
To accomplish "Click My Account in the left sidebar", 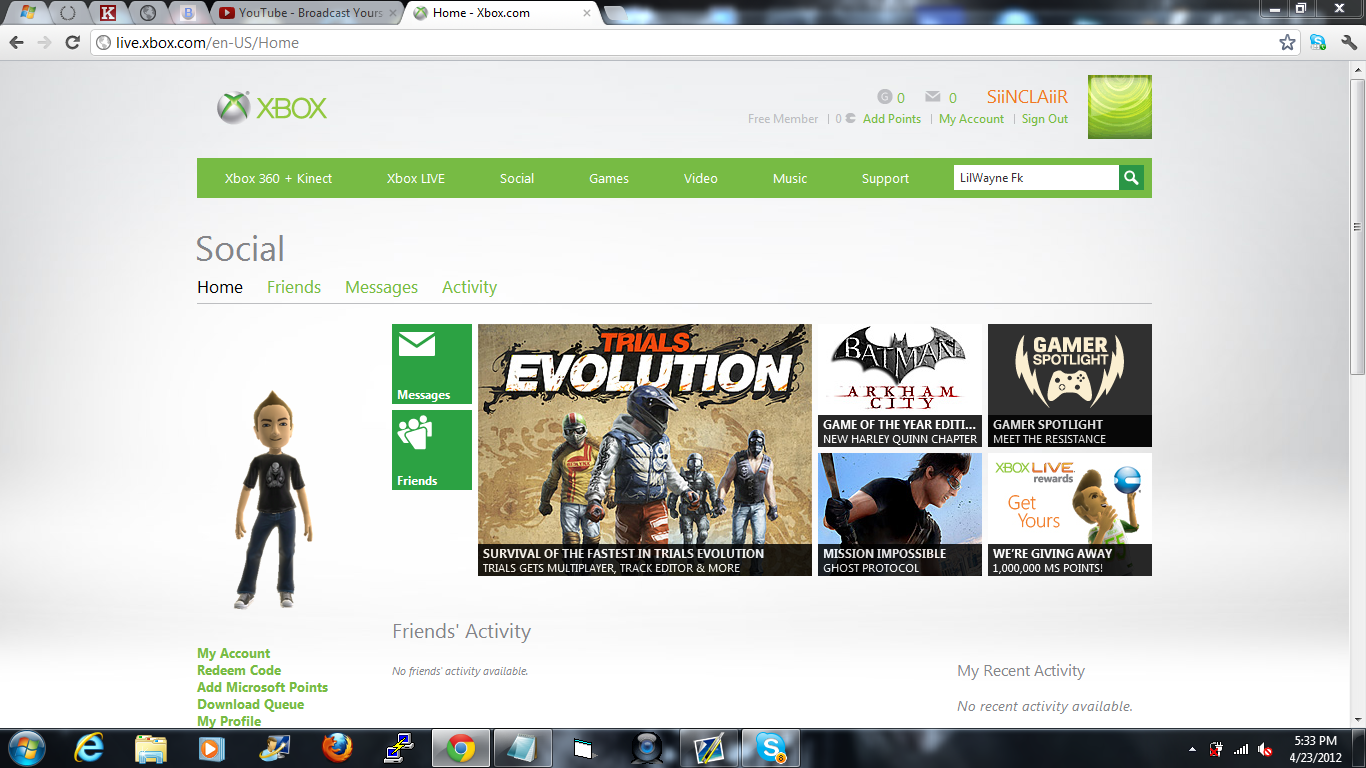I will [x=234, y=653].
